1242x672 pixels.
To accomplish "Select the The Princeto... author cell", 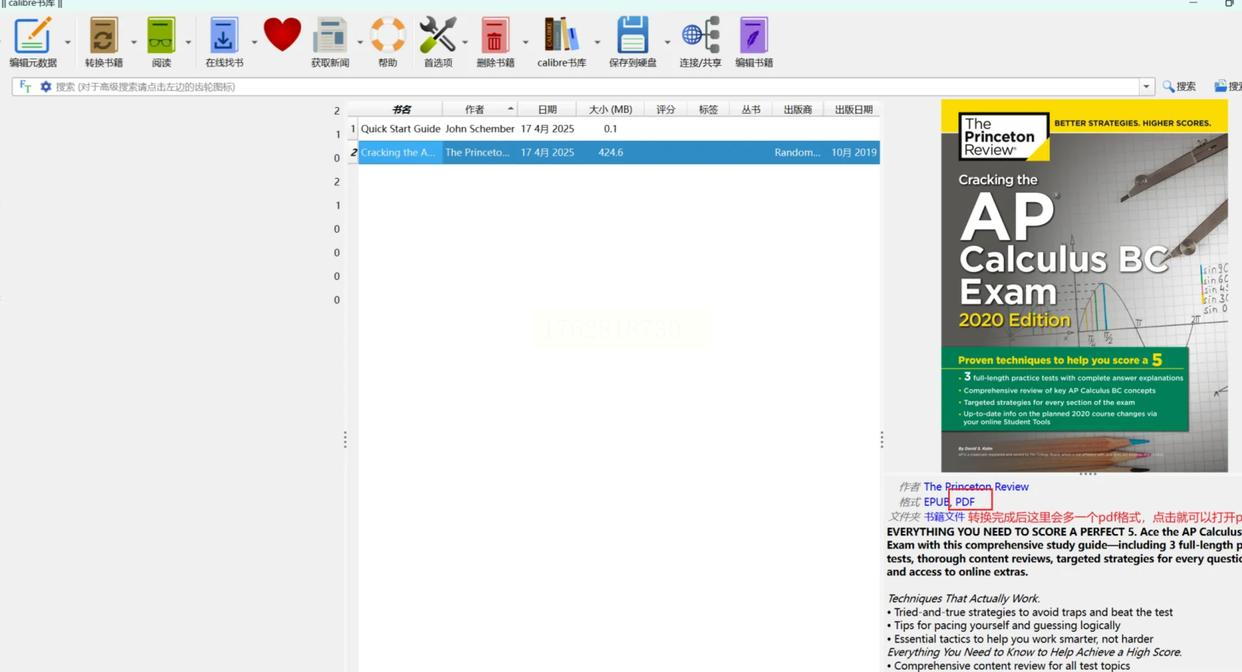I will [x=480, y=153].
